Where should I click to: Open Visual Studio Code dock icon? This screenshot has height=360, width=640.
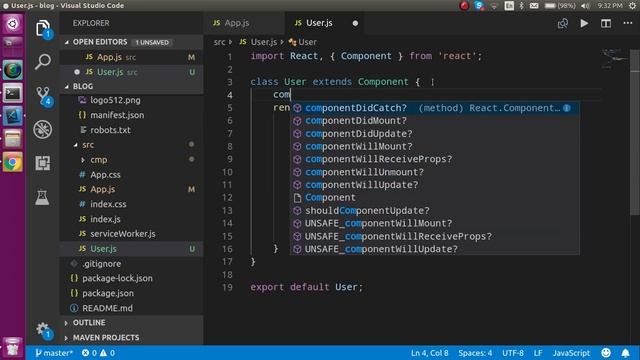[13, 116]
